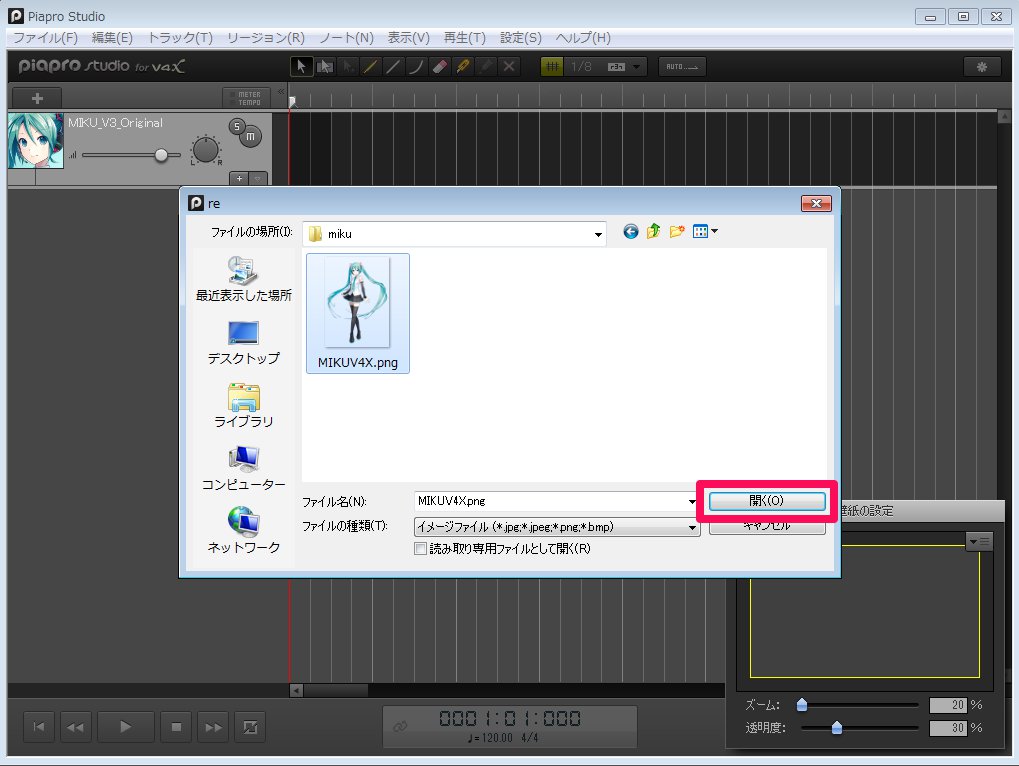Open the 再生(T) menu

pyautogui.click(x=464, y=38)
